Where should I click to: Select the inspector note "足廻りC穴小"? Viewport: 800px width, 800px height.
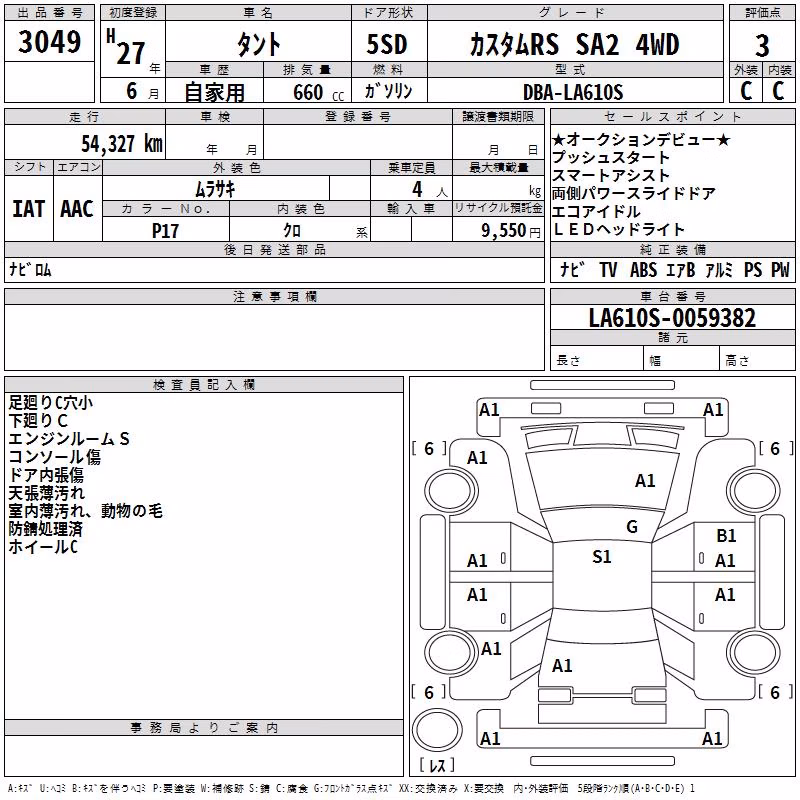[x=51, y=403]
